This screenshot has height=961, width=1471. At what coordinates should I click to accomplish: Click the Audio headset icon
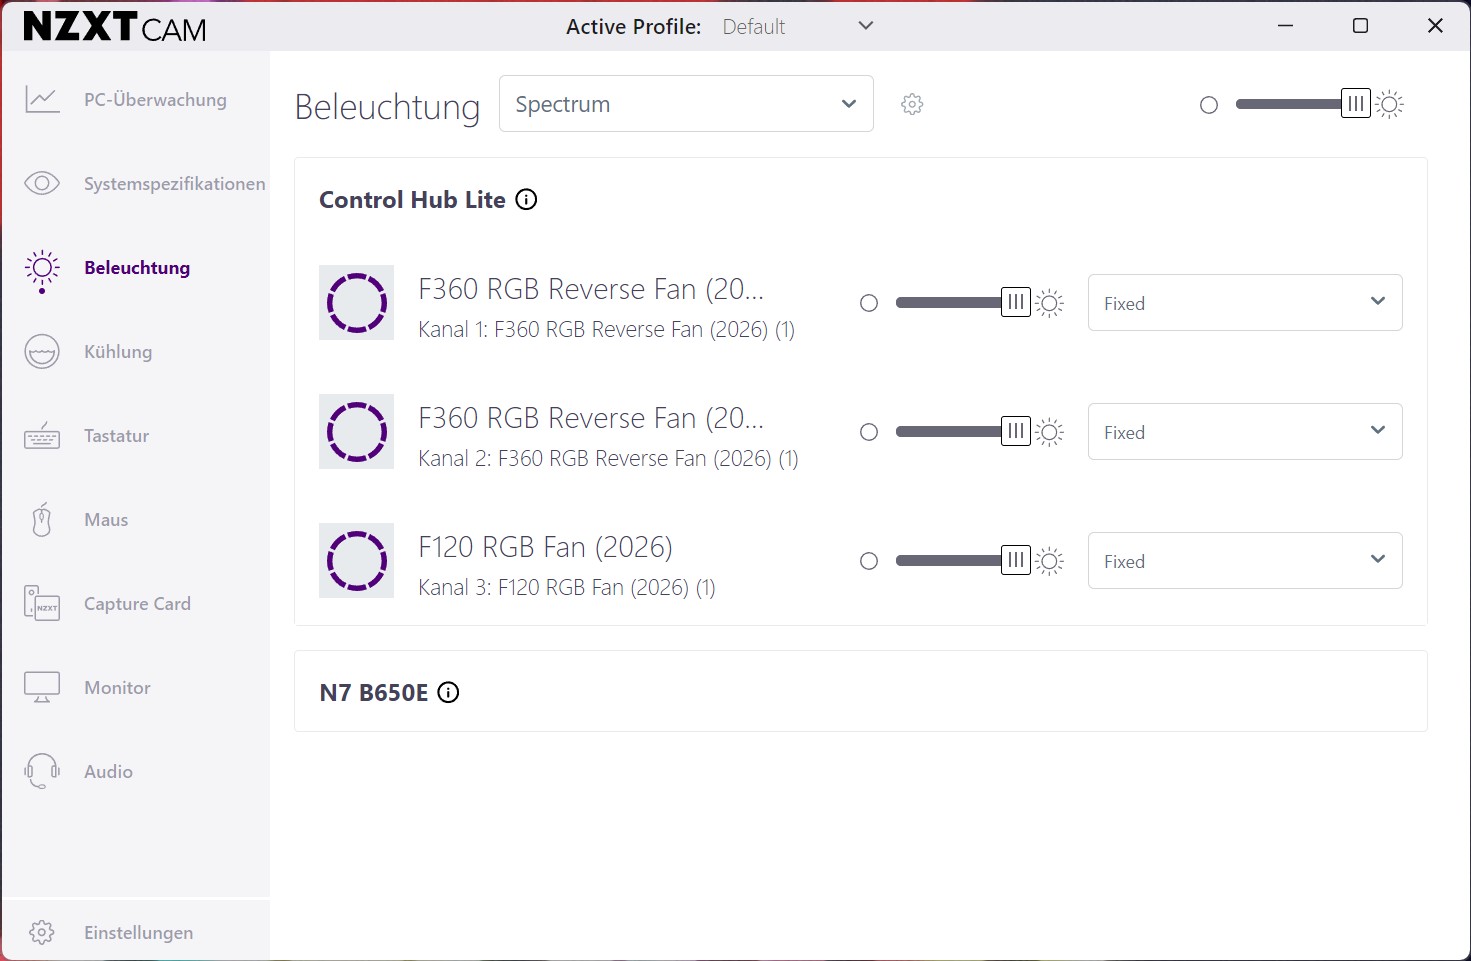coord(42,771)
